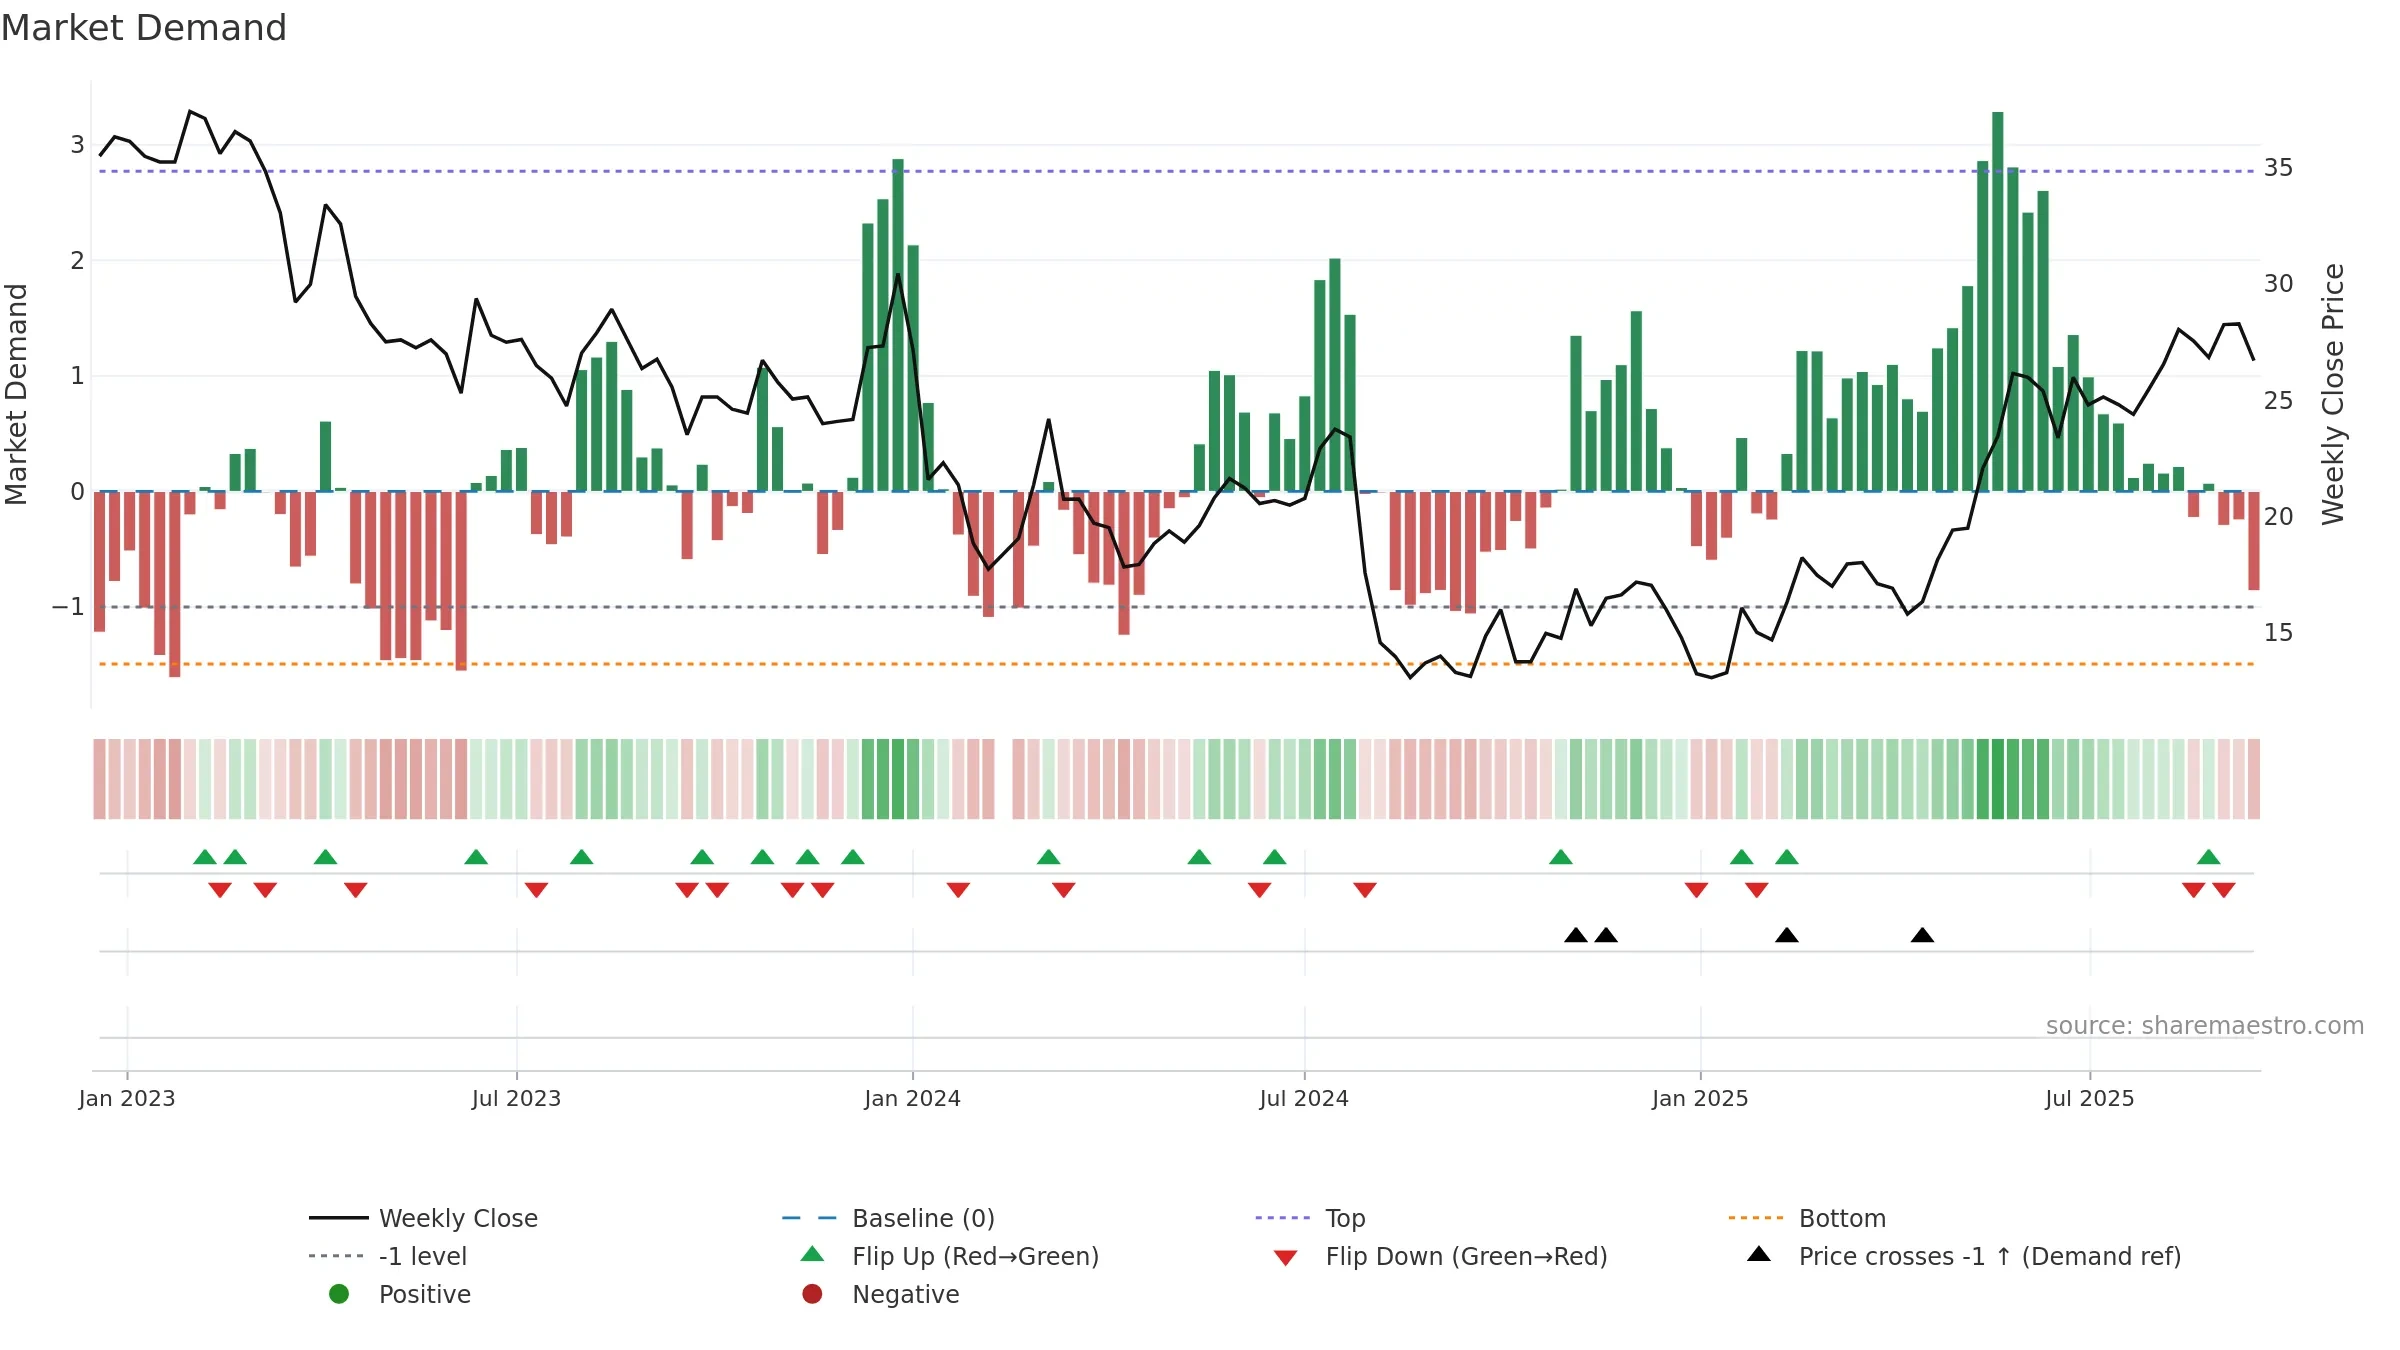Screen dimensions: 2400x1350
Task: Click the blue dashed Baseline sample in legend
Action: click(x=812, y=1218)
